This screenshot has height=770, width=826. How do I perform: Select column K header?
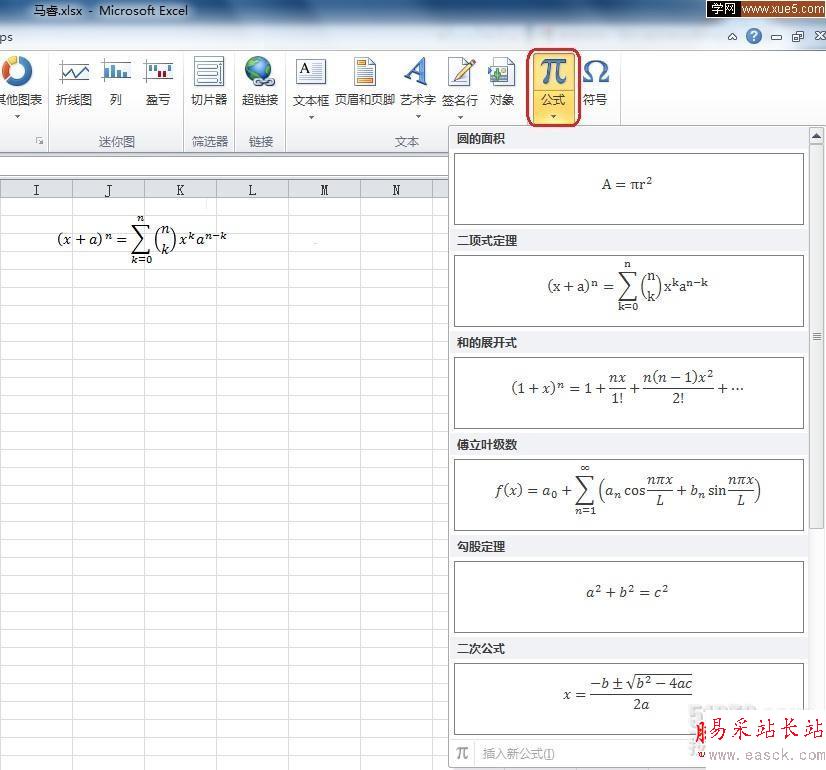(x=180, y=190)
